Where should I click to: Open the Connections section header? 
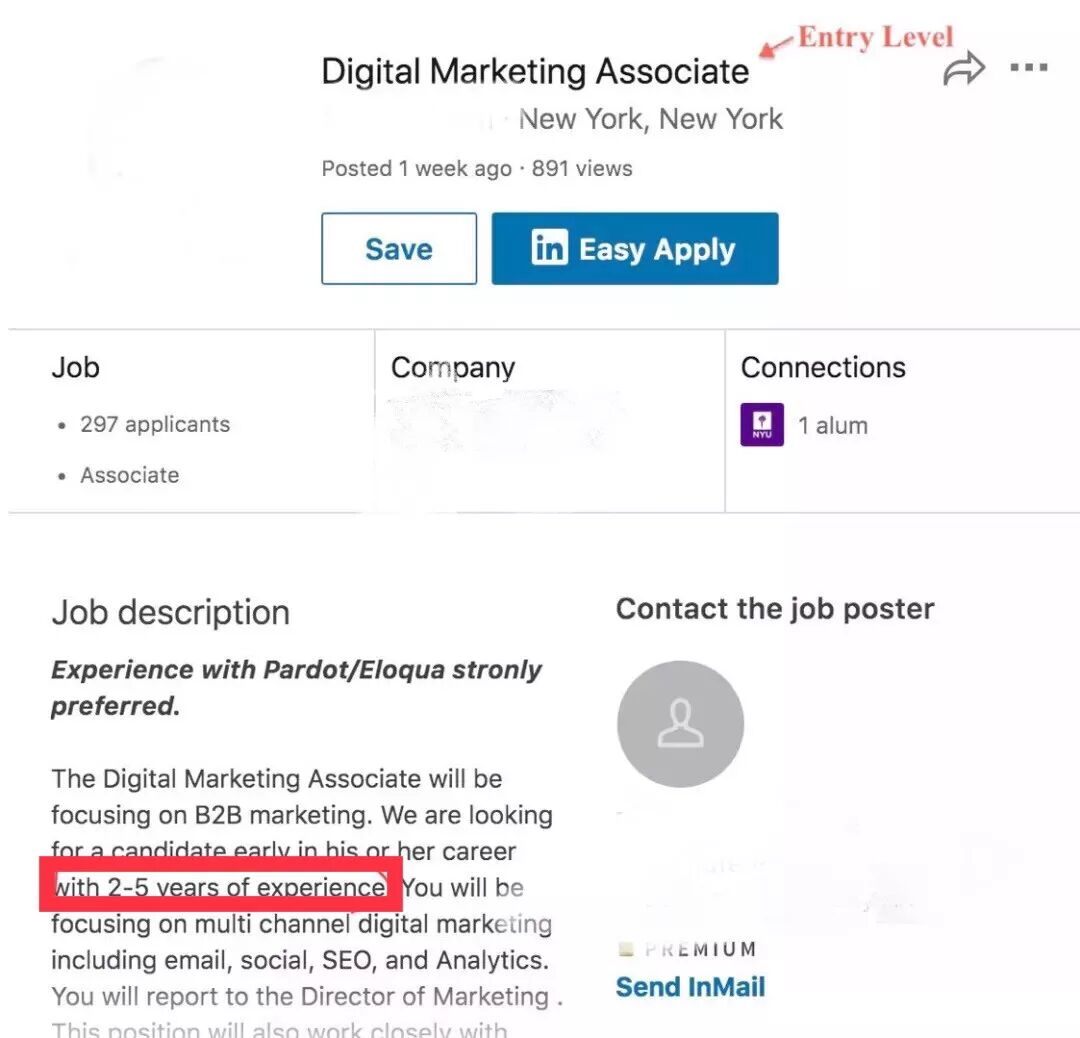coord(822,367)
